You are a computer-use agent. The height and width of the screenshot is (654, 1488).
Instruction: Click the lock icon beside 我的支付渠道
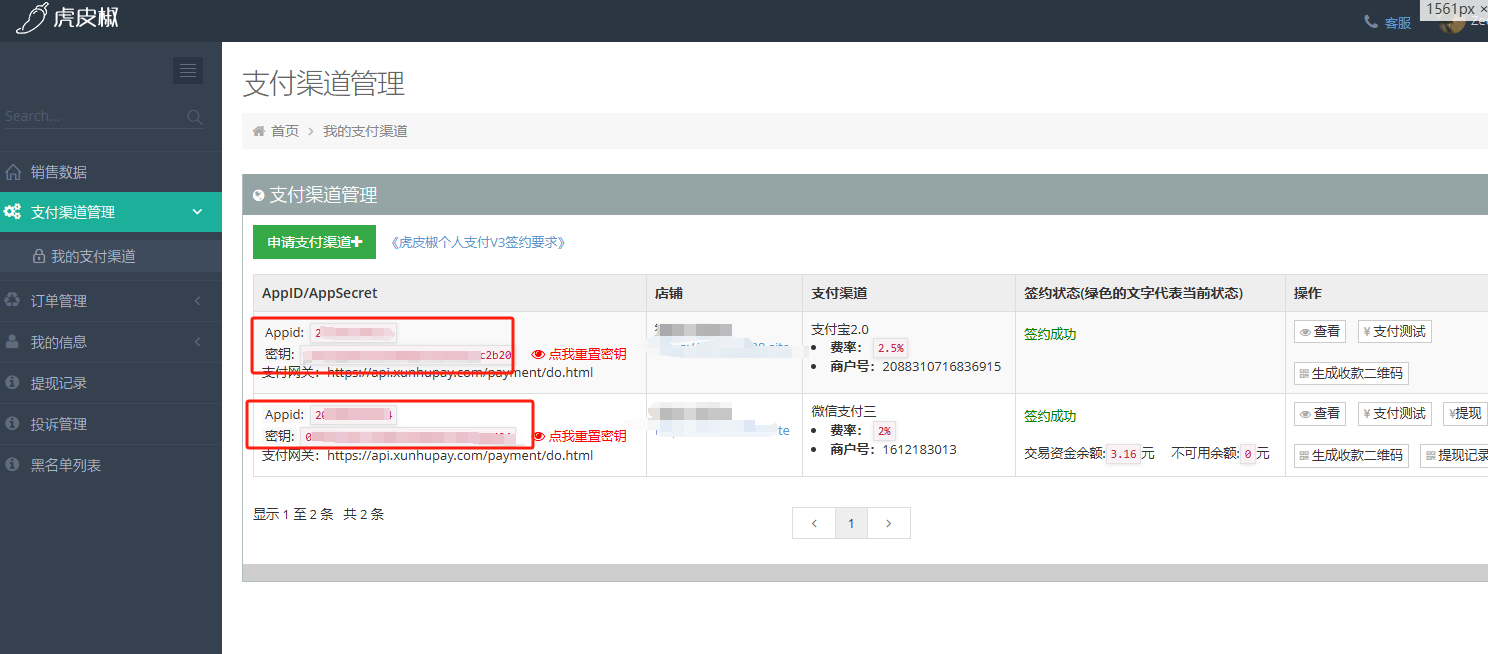pyautogui.click(x=39, y=257)
